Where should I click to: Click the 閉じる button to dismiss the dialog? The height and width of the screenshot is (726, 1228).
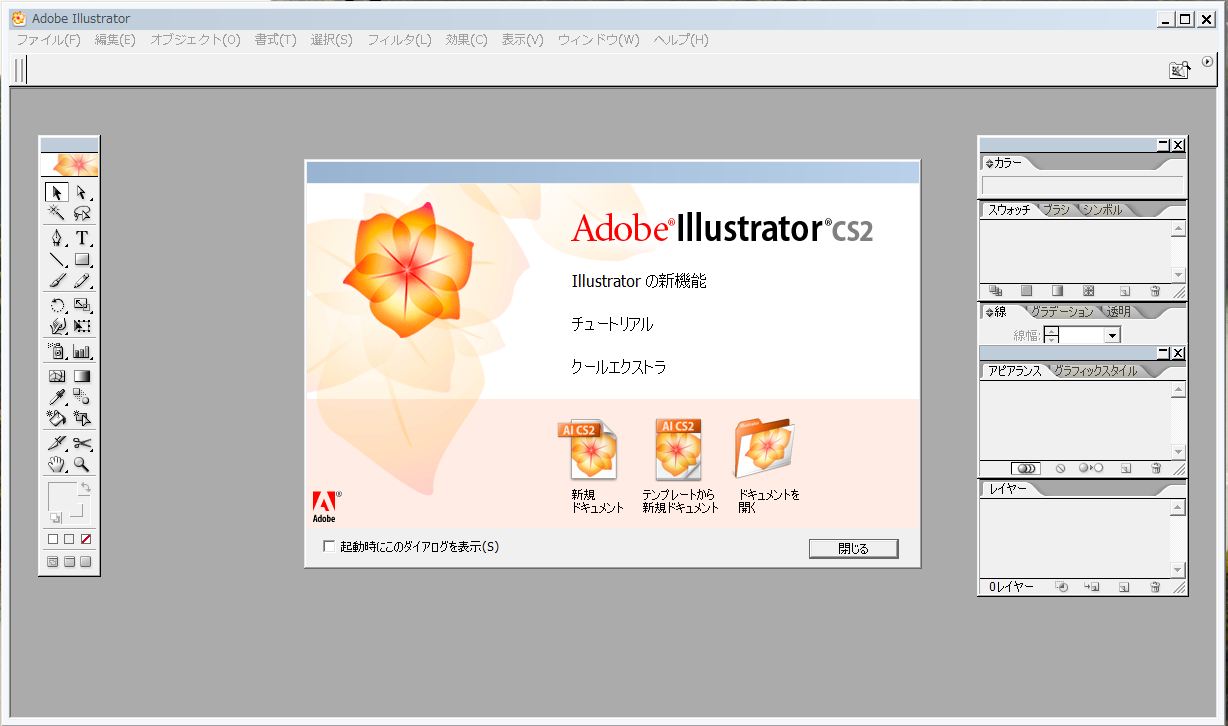pos(852,548)
